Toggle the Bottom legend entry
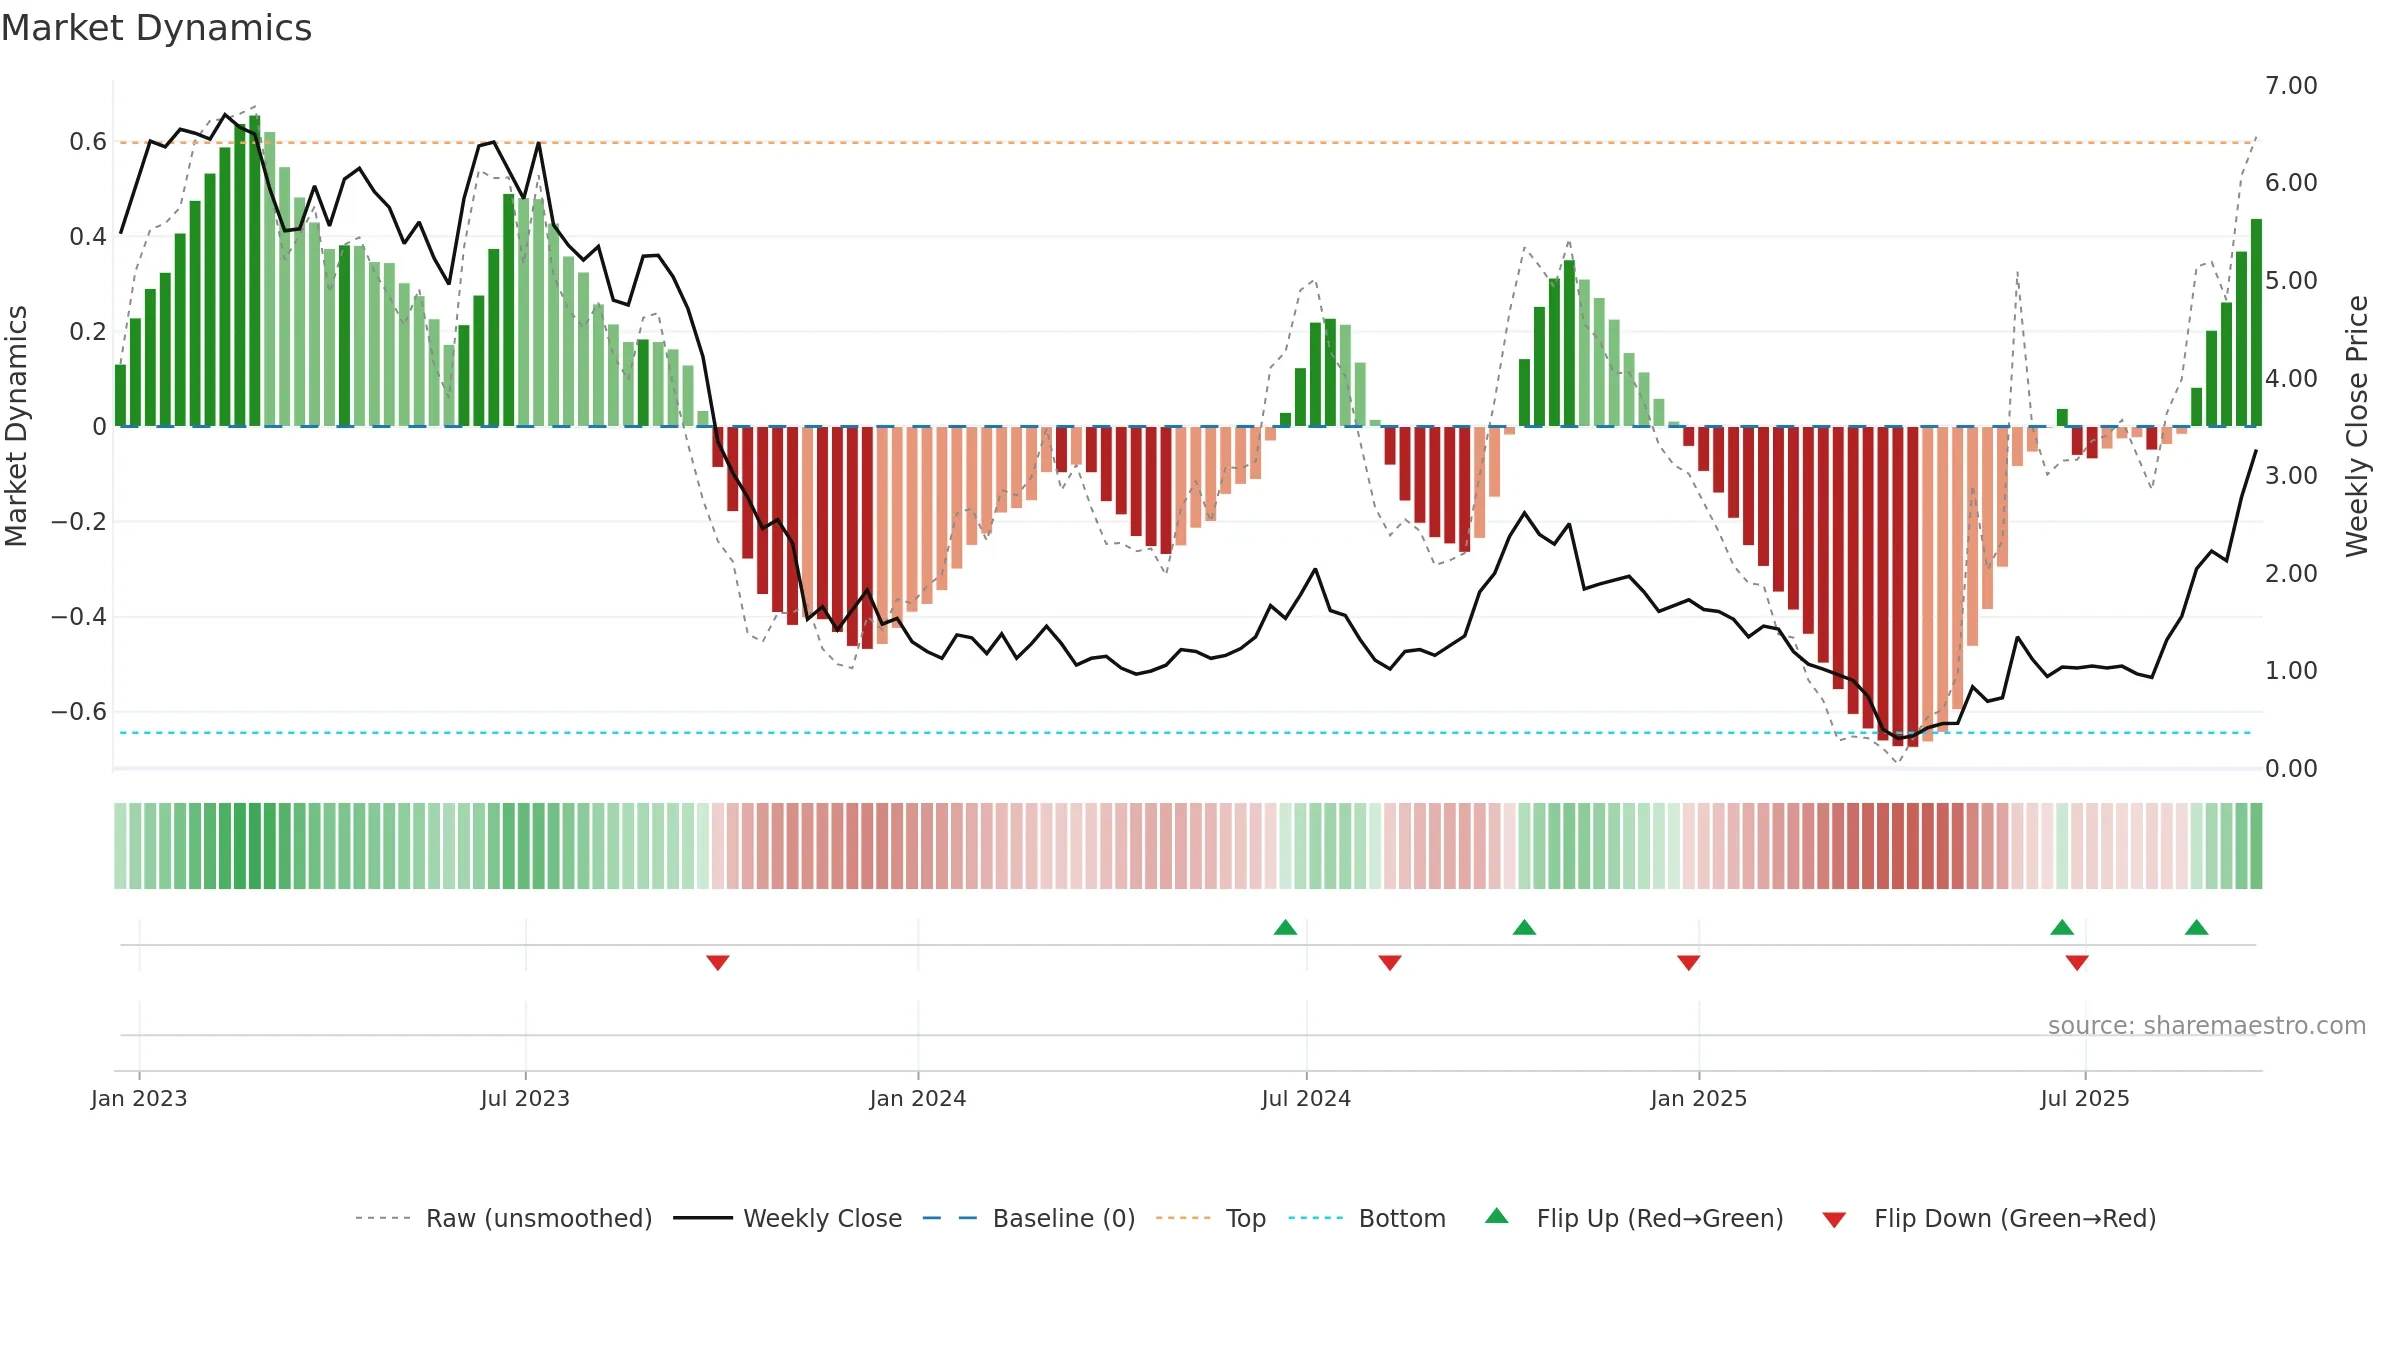Screen dimensions: 2400x1350 point(1367,1218)
